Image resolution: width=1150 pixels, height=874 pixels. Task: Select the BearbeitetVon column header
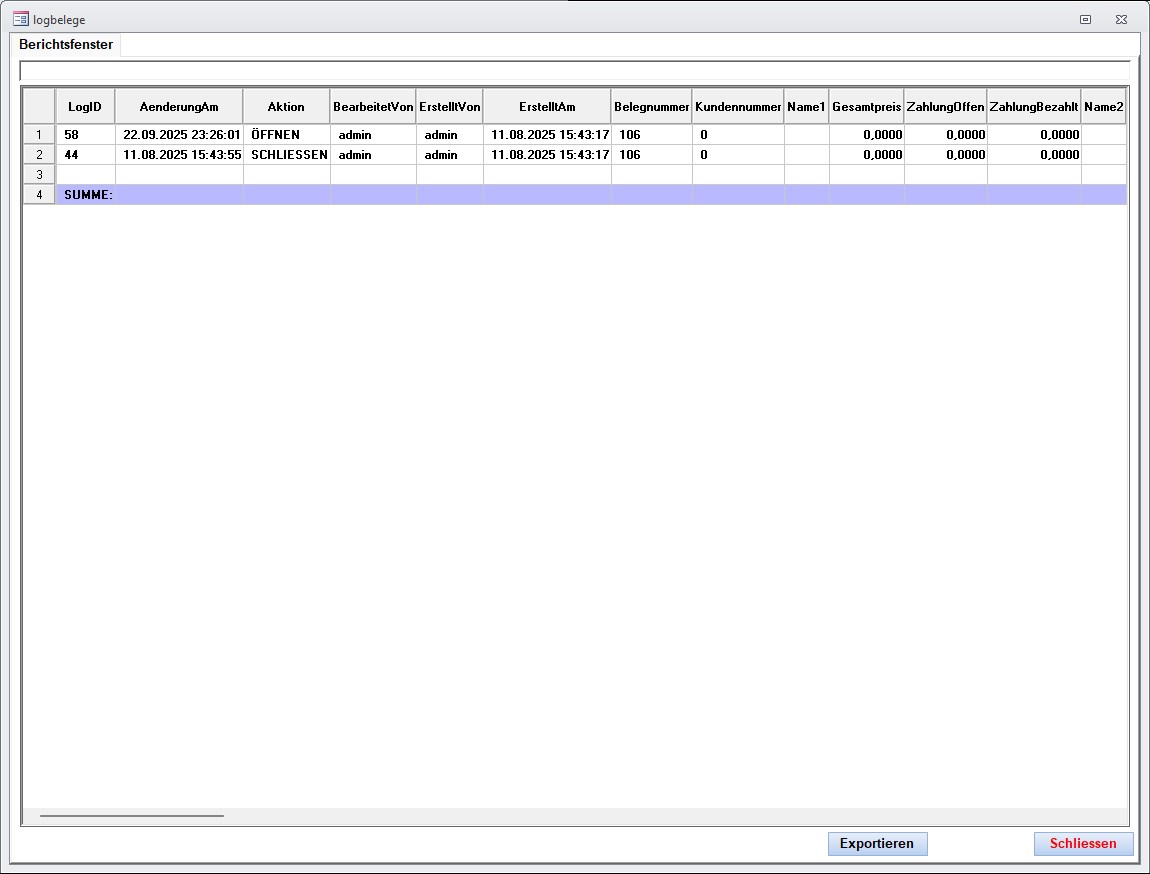pos(373,107)
